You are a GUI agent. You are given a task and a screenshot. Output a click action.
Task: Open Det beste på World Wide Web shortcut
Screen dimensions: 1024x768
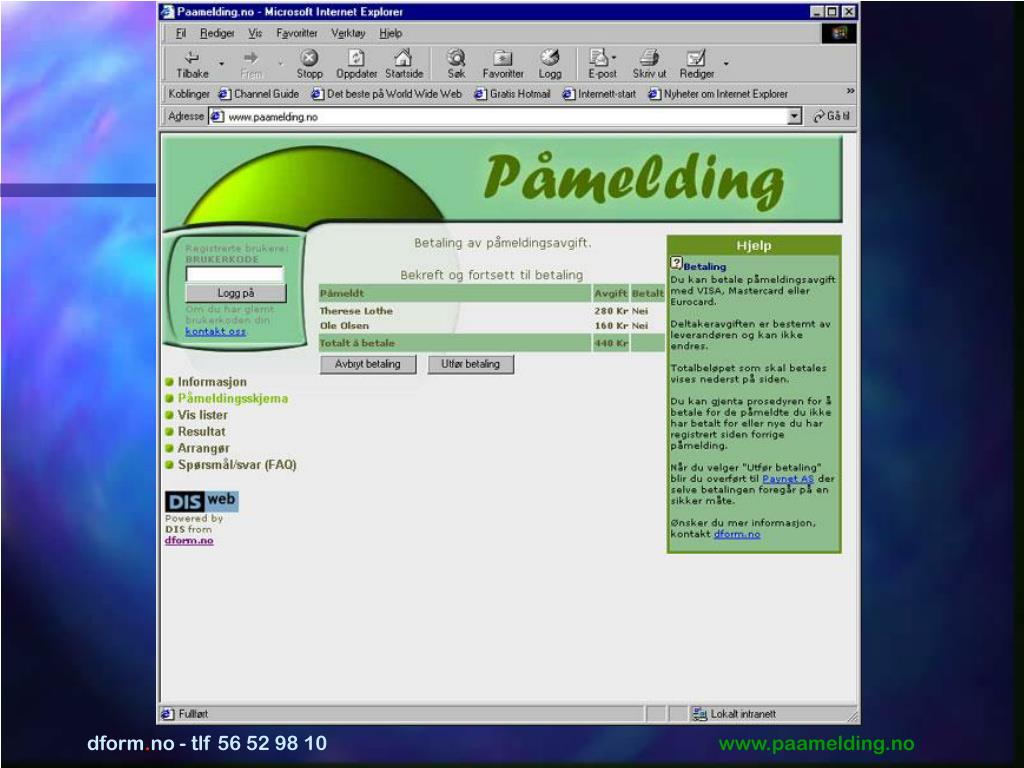[x=387, y=94]
